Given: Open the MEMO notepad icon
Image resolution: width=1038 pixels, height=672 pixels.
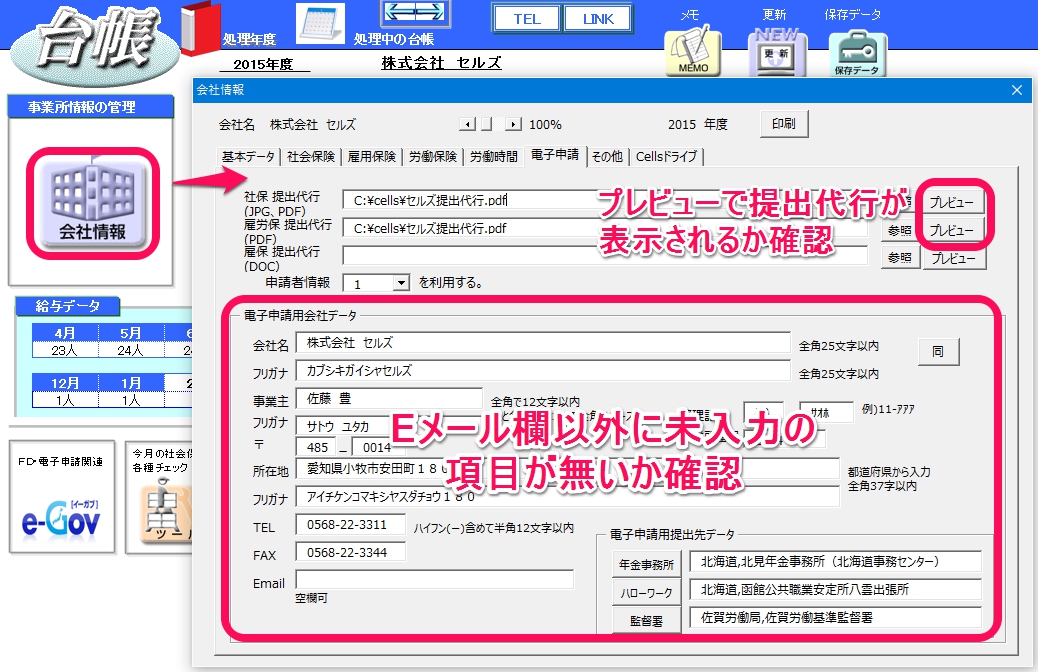Looking at the screenshot, I should [692, 52].
